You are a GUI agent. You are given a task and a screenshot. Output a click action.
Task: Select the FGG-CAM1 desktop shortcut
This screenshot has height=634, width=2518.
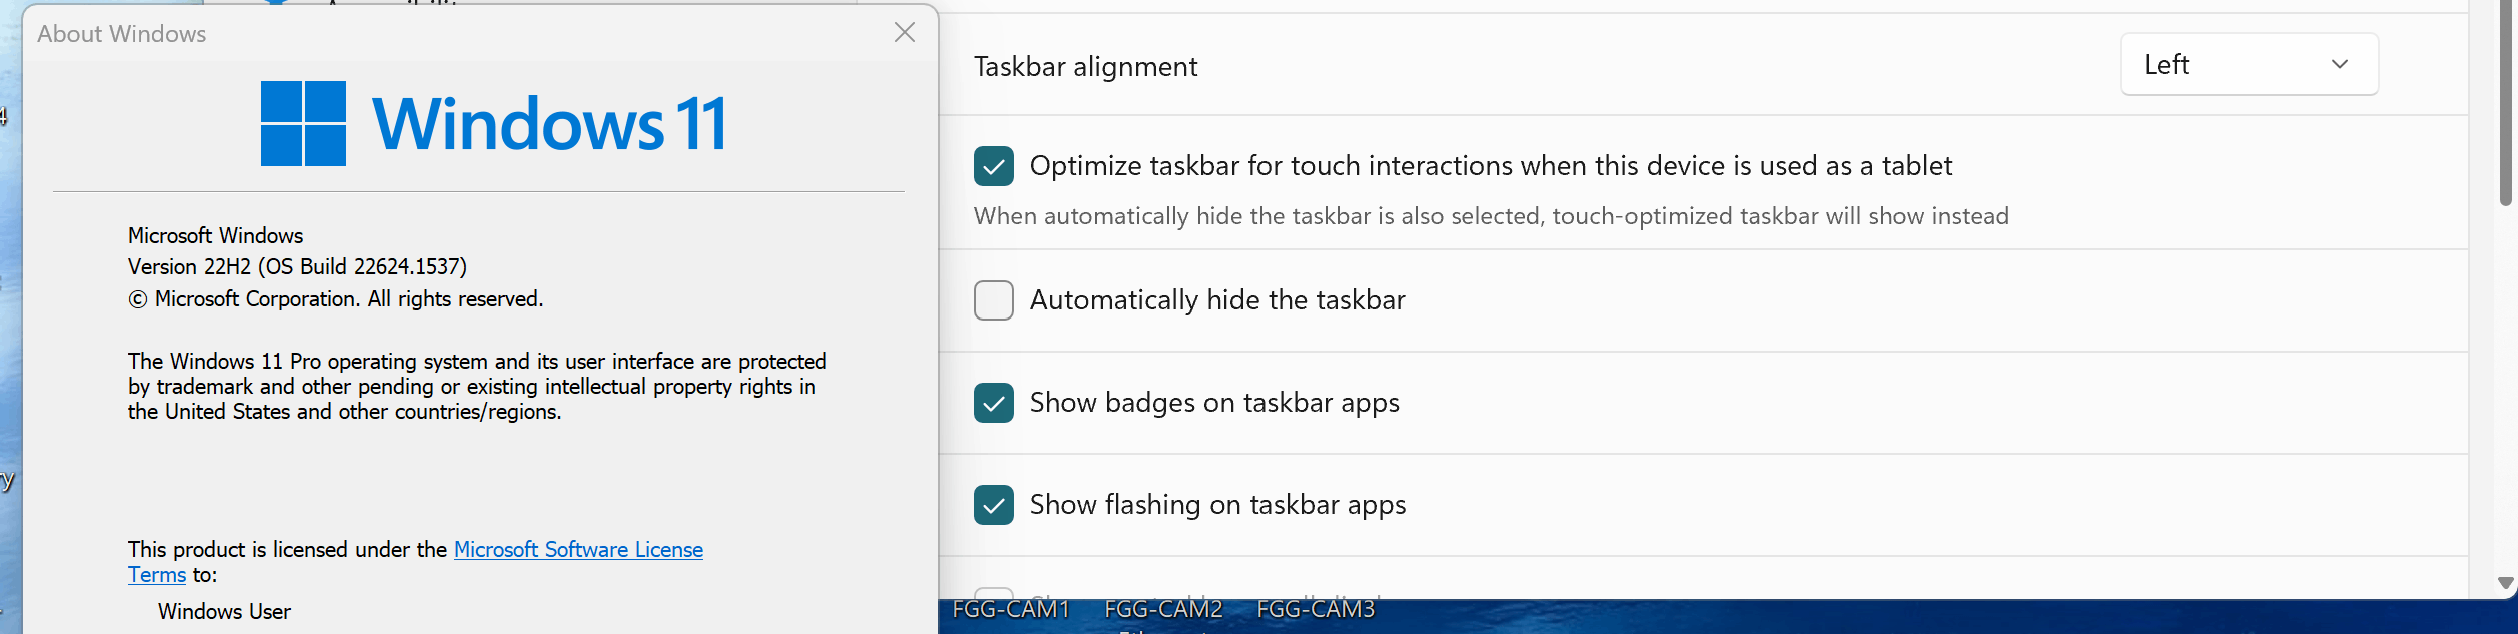pyautogui.click(x=1011, y=609)
